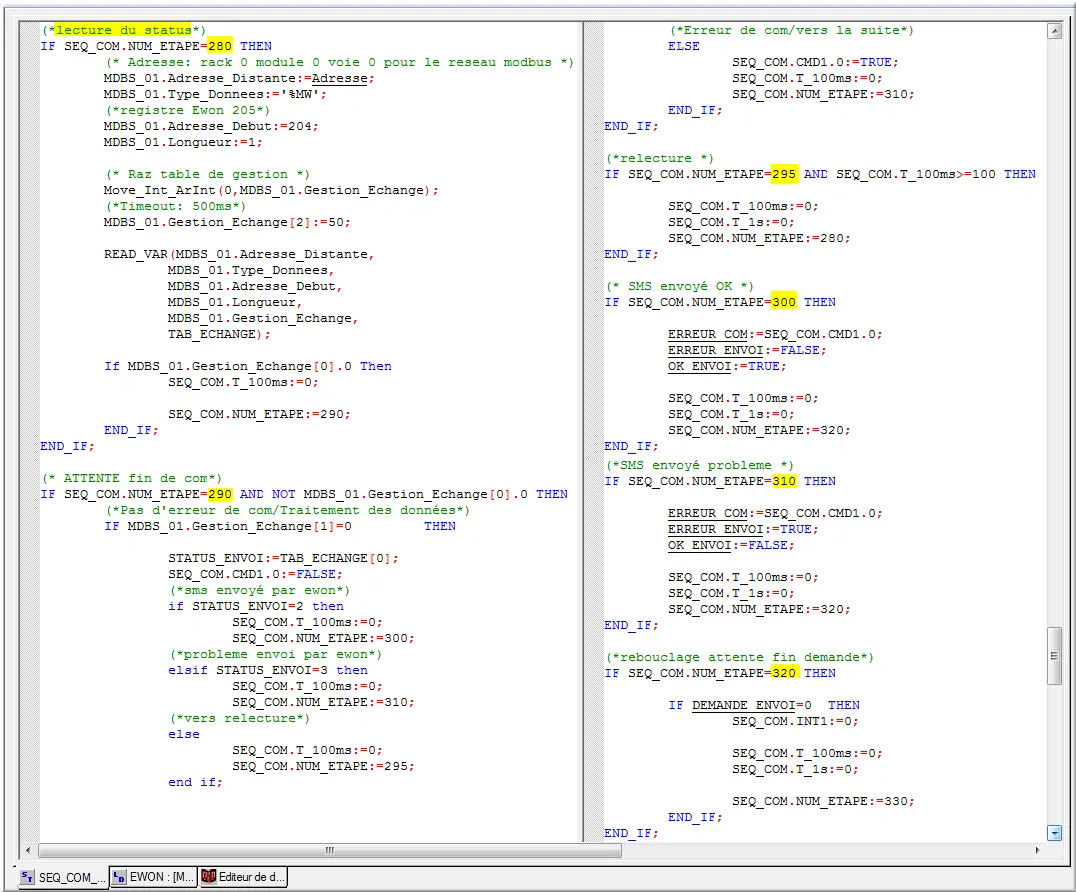Click the red icon on the Editeur tab
The height and width of the screenshot is (892, 1076).
(209, 876)
